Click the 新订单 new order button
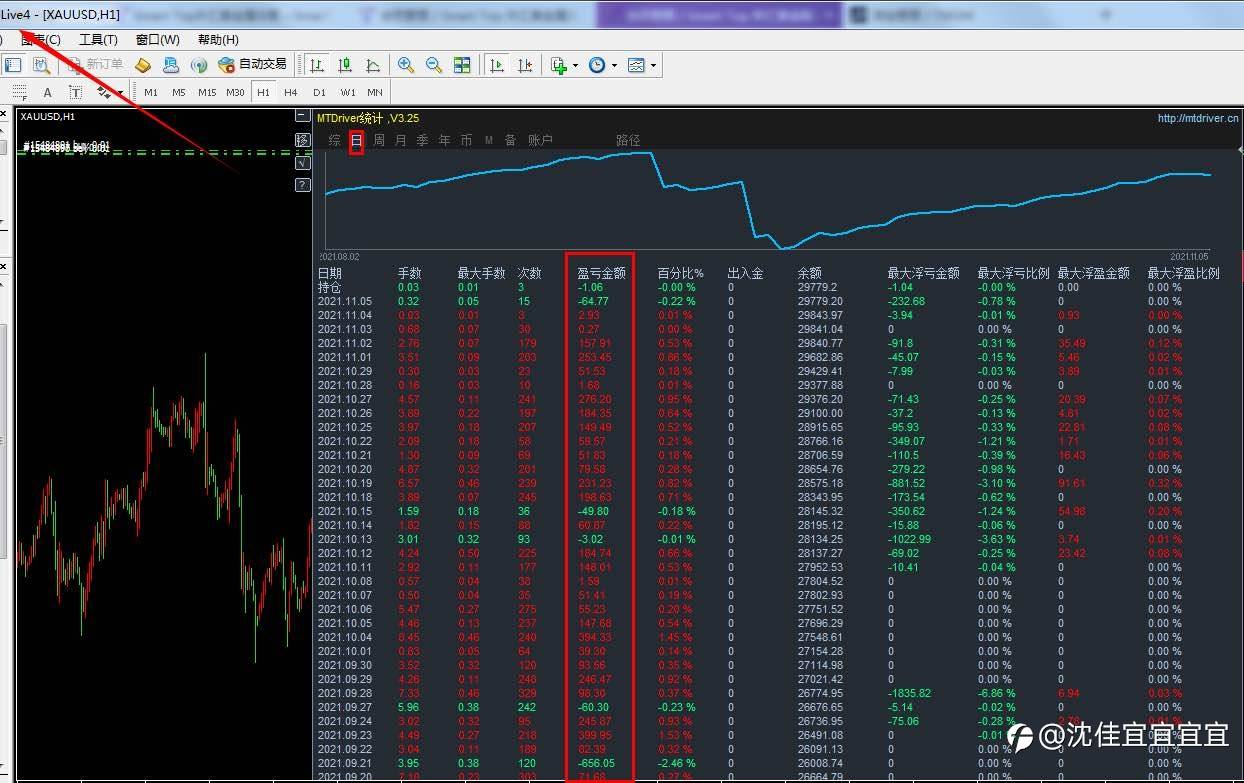 tap(94, 65)
